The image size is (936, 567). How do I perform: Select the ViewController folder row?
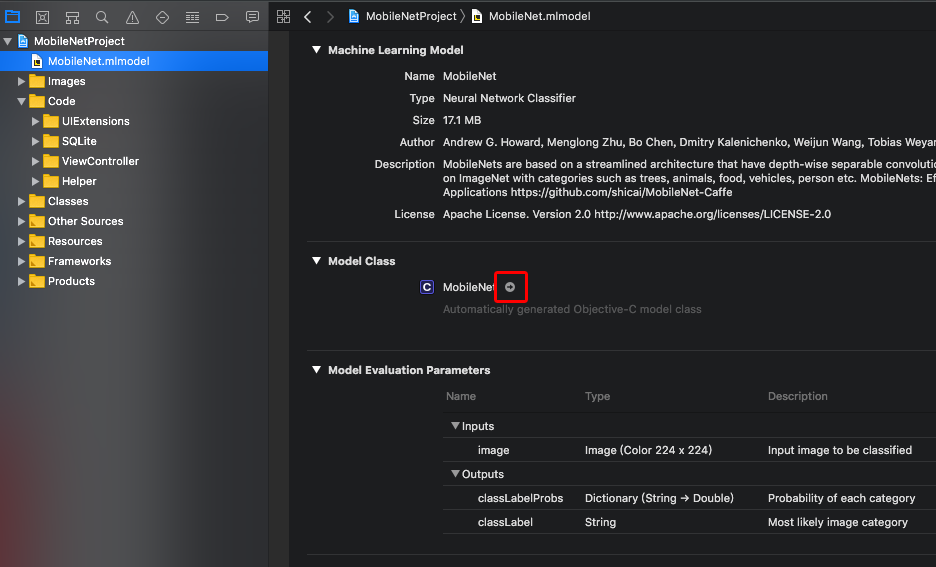tap(134, 161)
